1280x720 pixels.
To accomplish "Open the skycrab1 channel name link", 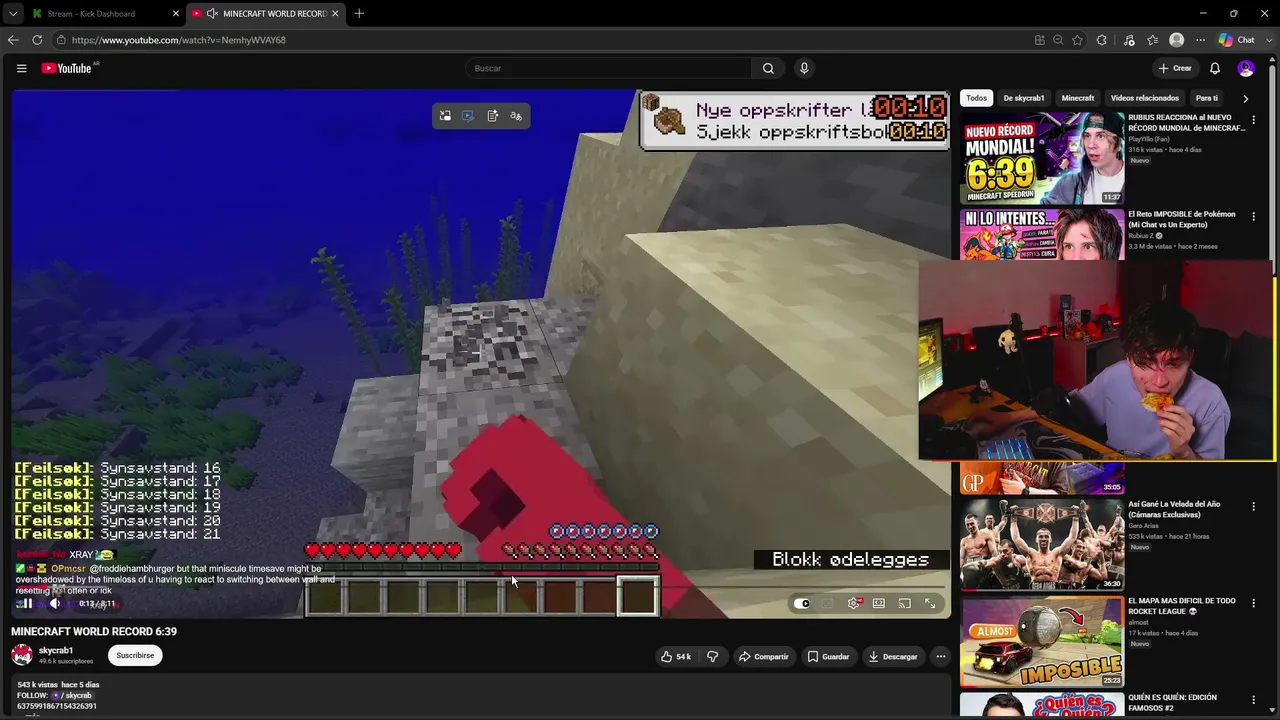I will coord(56,650).
